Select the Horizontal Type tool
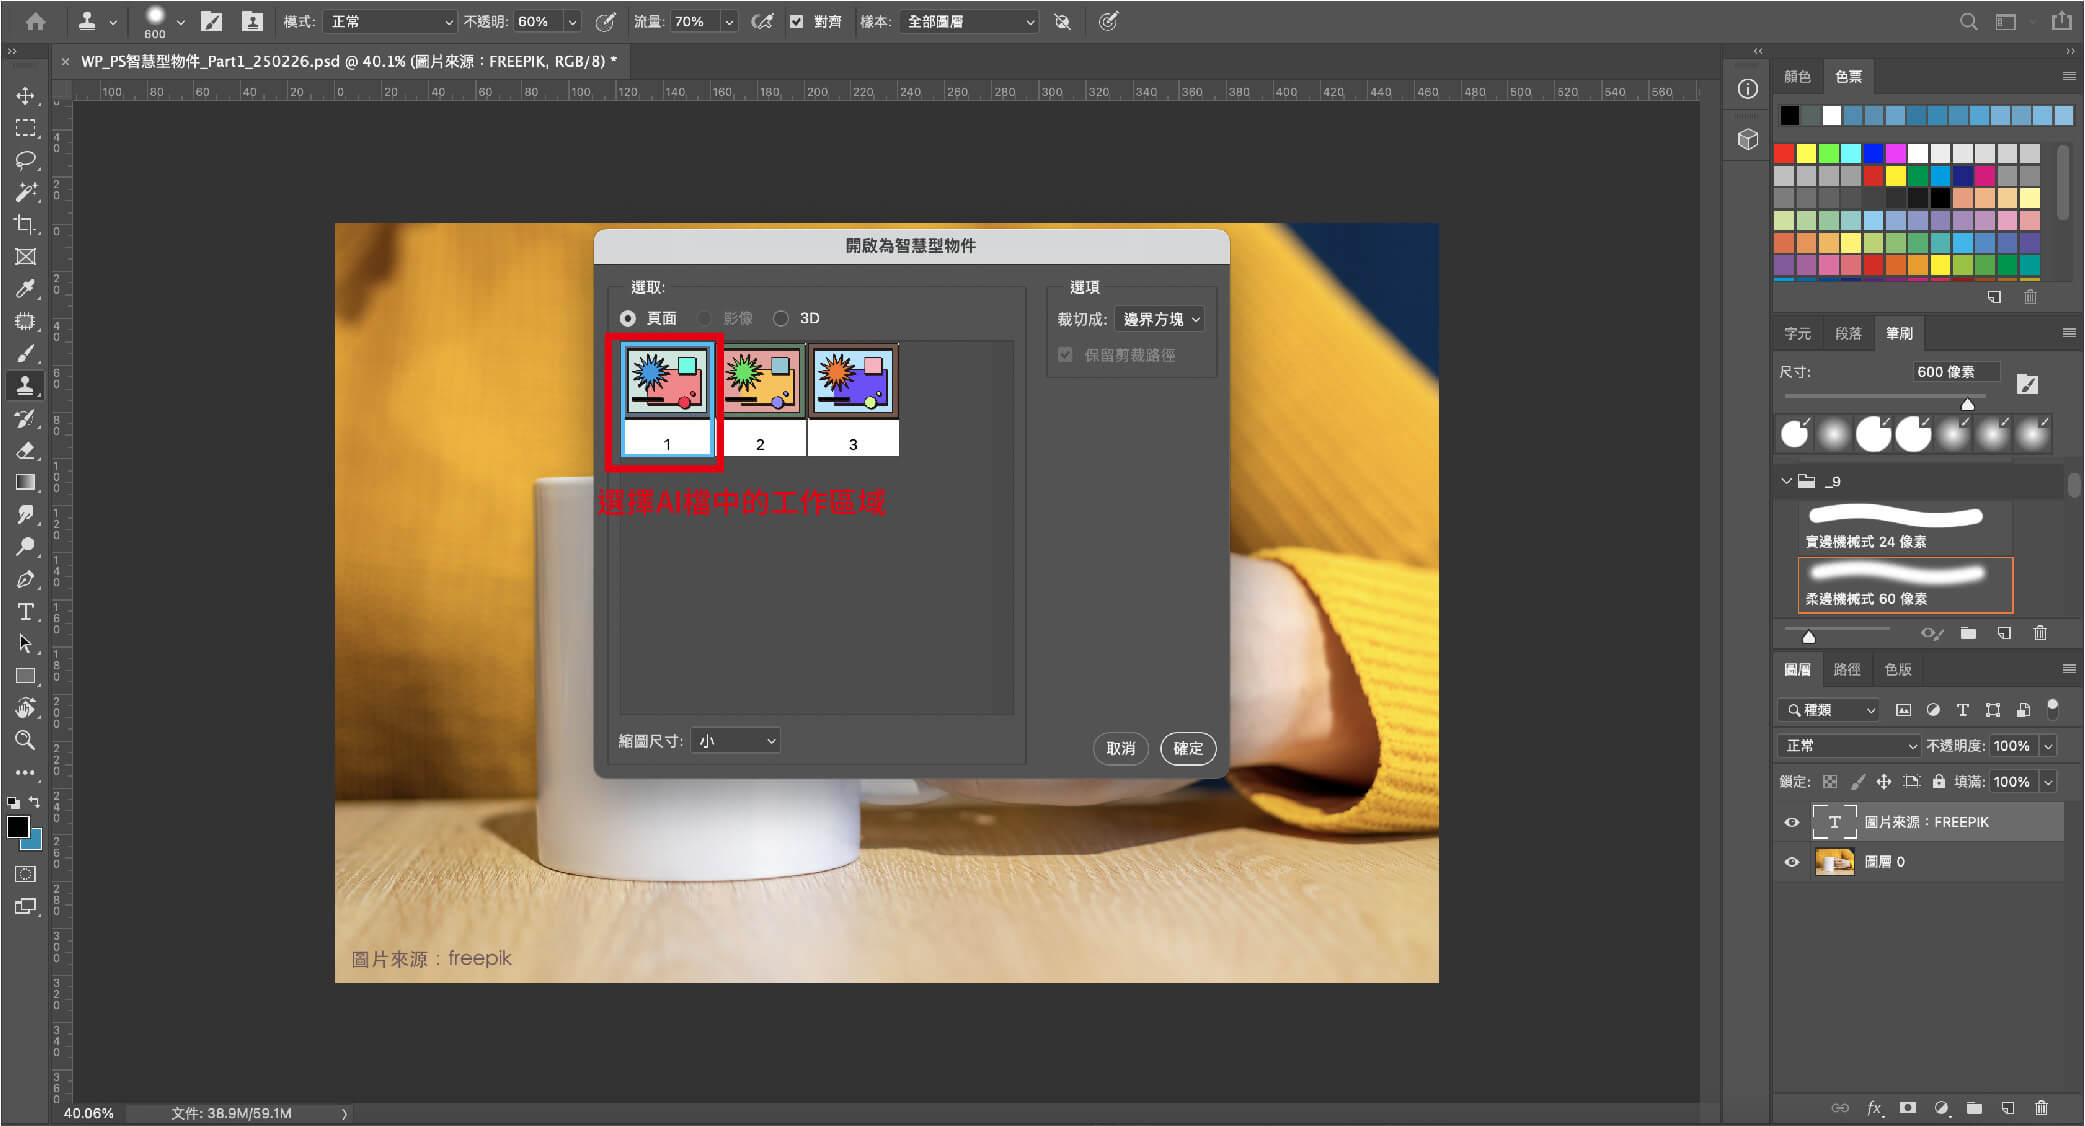 coord(26,611)
